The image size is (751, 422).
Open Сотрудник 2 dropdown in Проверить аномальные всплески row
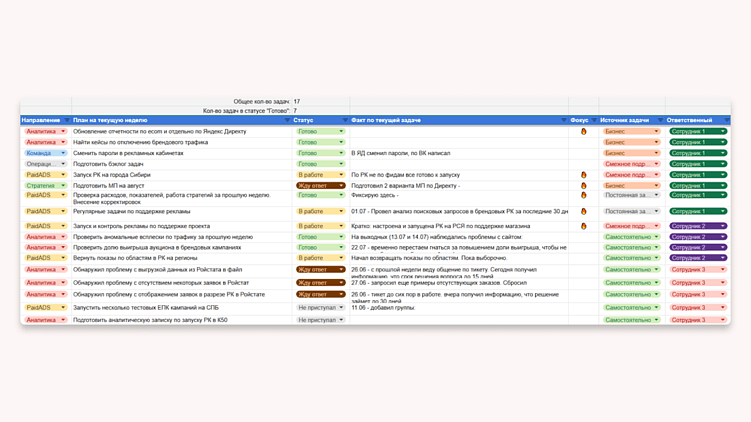(x=698, y=237)
